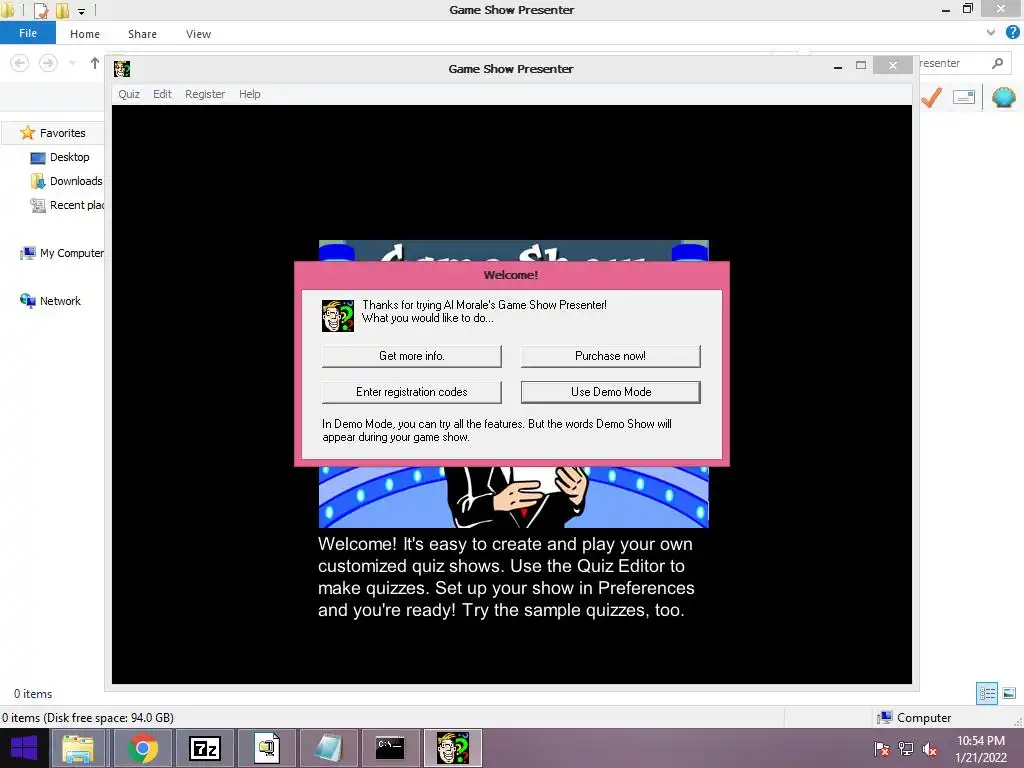This screenshot has height=768, width=1024.
Task: Expand the Explorer ribbon chevron
Action: click(x=991, y=32)
